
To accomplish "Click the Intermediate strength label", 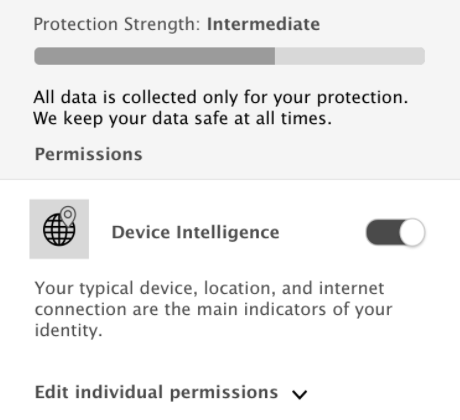I will click(263, 24).
